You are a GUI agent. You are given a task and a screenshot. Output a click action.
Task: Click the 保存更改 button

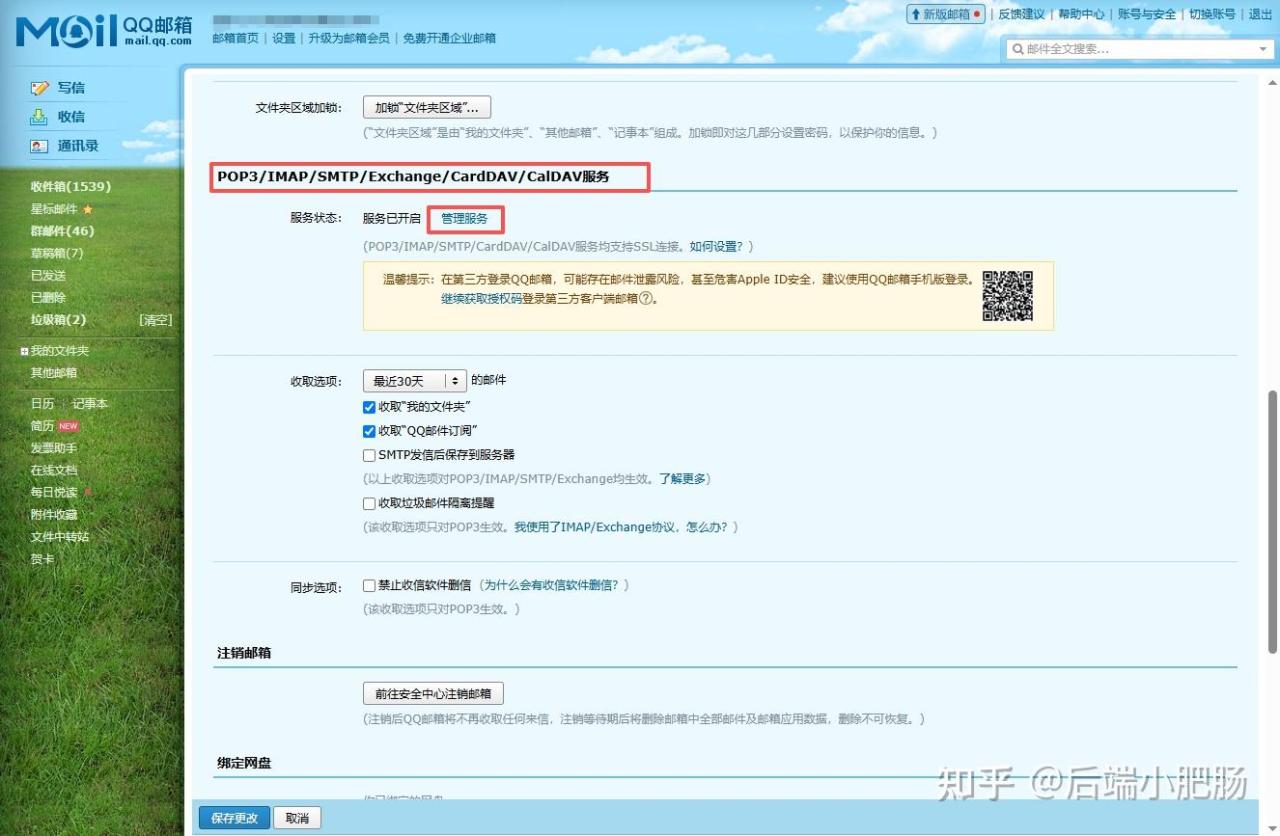234,818
